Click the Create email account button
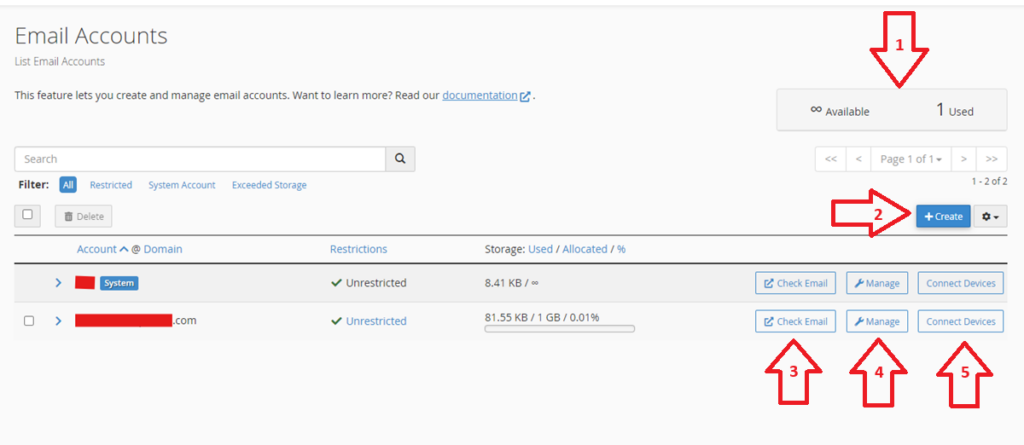Screen dimensions: 1024x445 (x=943, y=216)
